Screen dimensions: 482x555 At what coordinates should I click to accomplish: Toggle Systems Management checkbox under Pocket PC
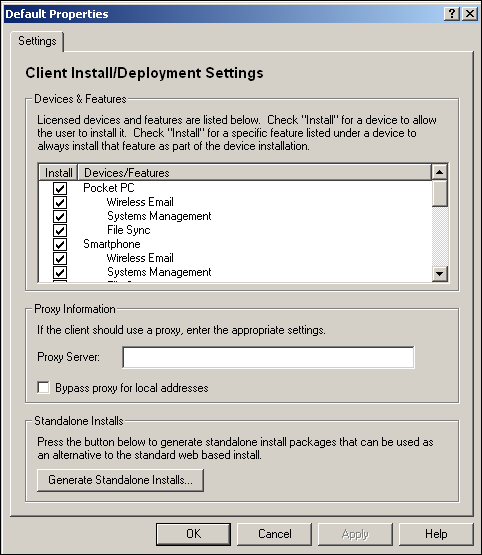[60, 216]
